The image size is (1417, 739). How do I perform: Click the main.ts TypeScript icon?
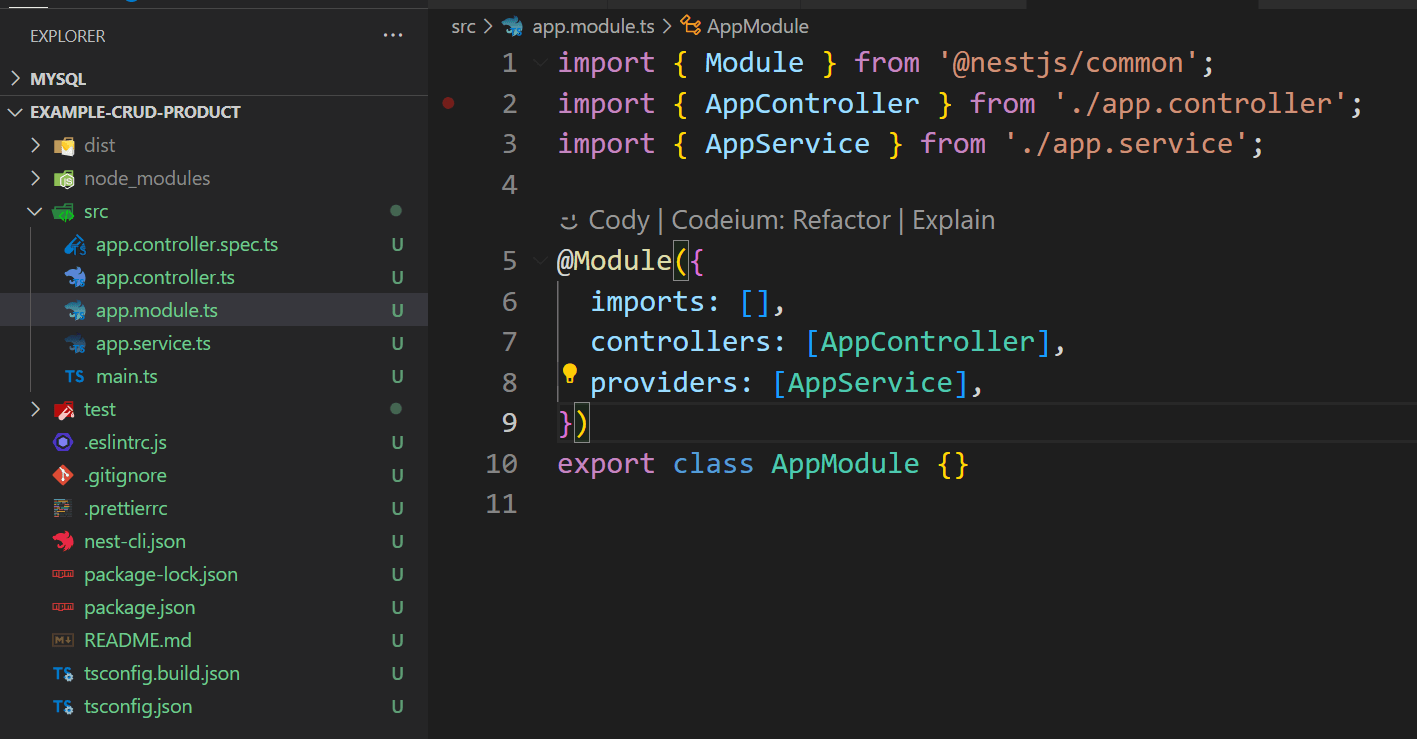(75, 377)
